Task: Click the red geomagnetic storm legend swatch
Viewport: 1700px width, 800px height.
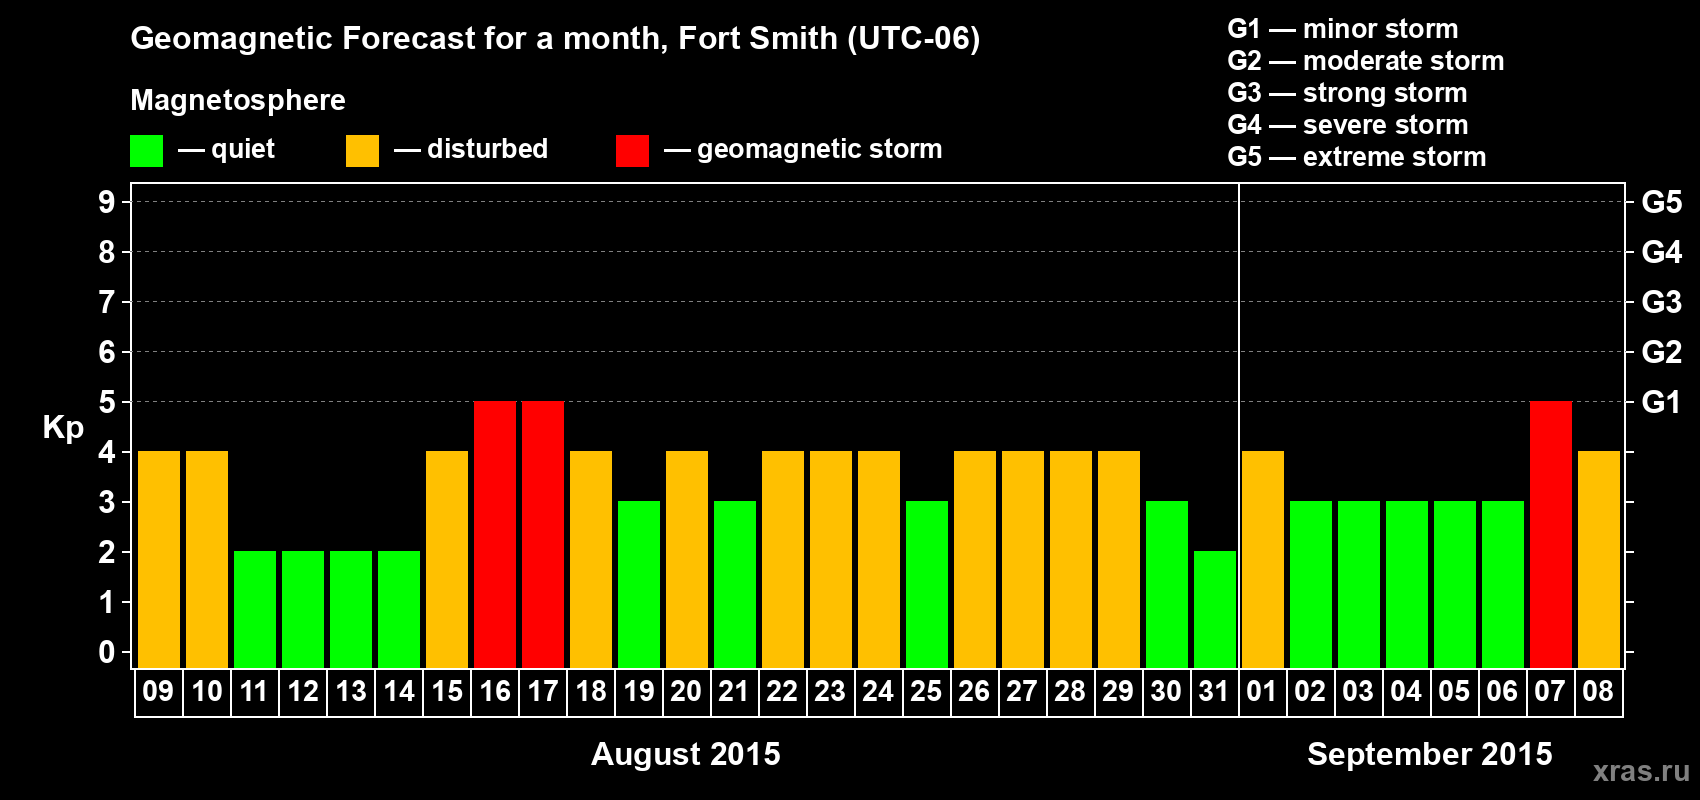Action: point(632,151)
